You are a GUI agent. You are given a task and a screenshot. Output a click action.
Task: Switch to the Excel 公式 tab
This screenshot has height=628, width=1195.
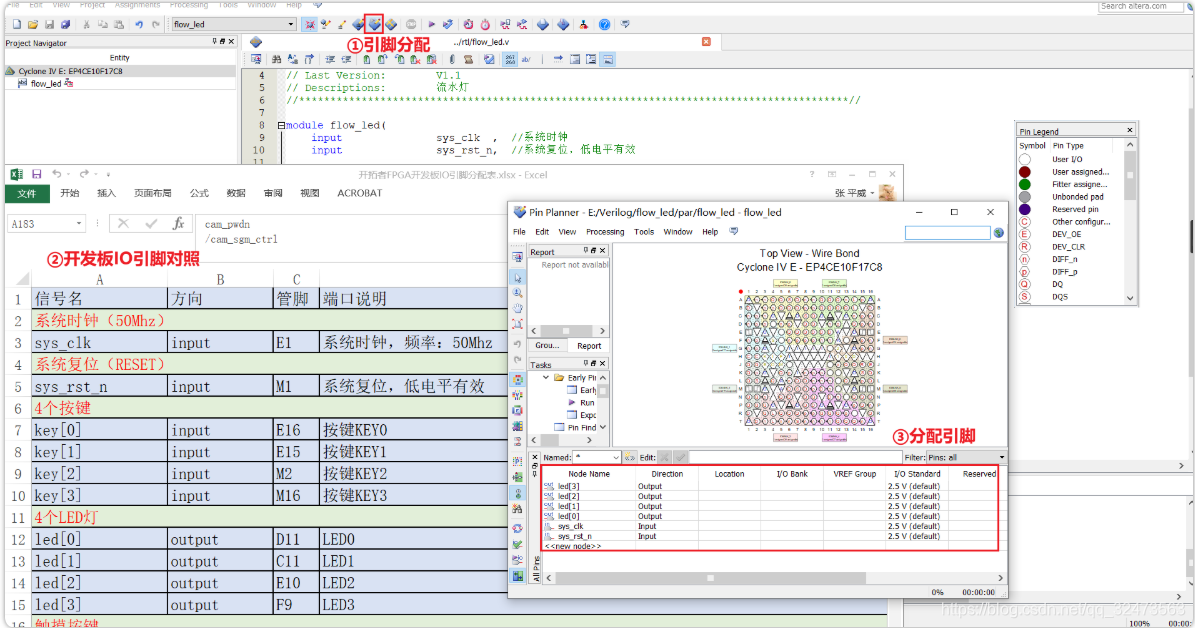pos(199,194)
